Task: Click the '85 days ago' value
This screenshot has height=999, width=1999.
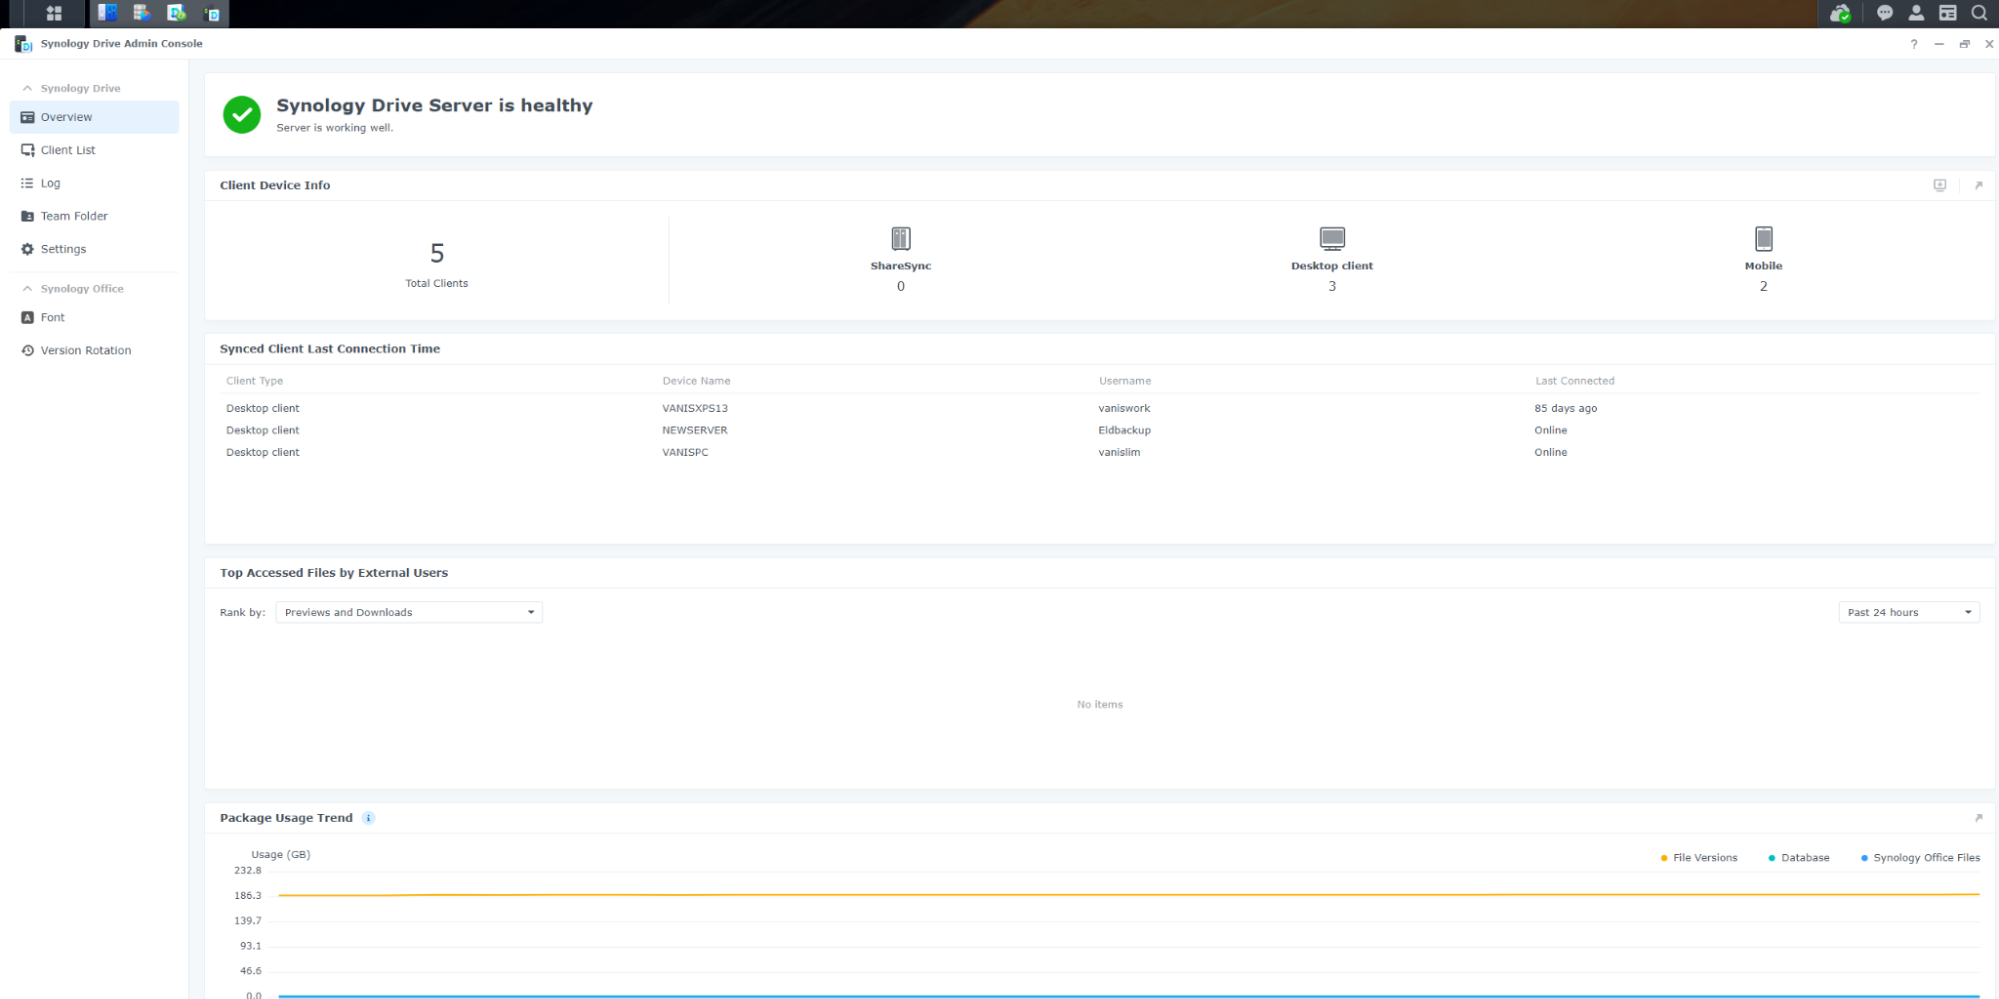Action: click(1566, 408)
